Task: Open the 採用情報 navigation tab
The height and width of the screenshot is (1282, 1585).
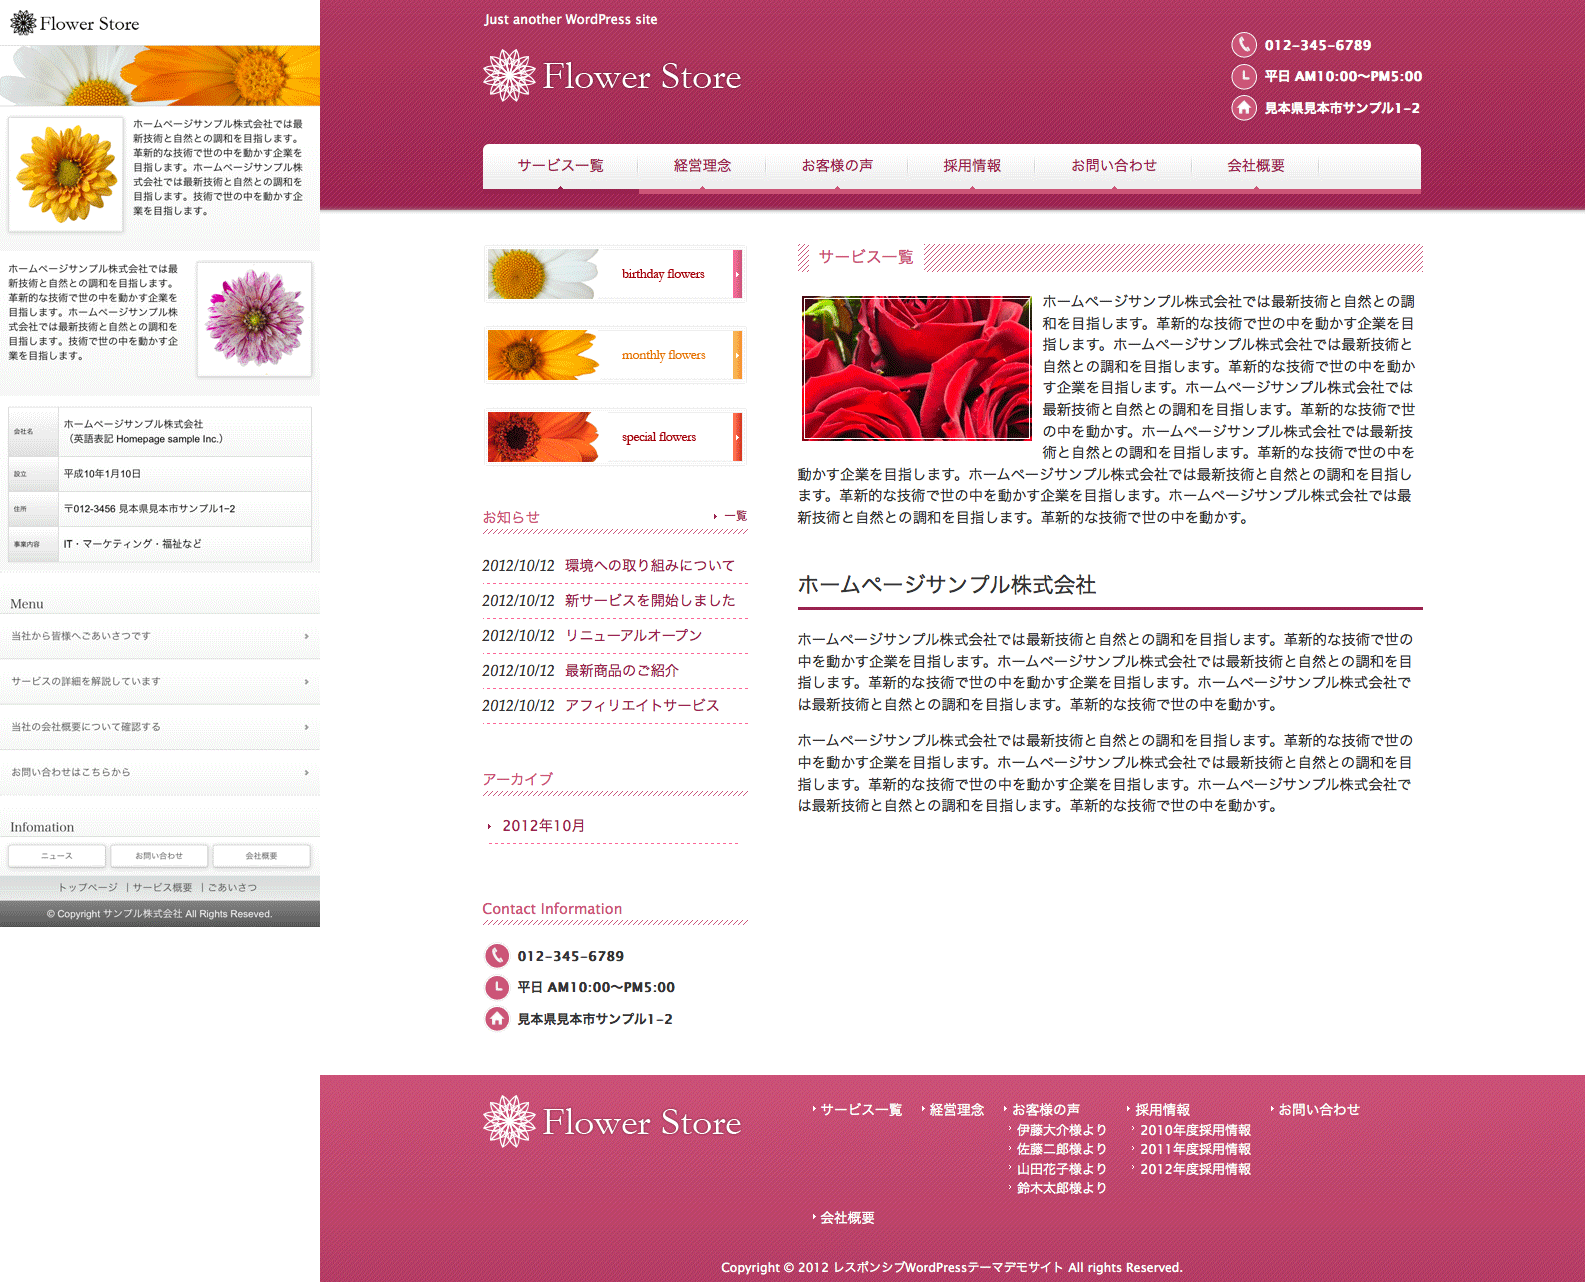Action: pyautogui.click(x=972, y=166)
